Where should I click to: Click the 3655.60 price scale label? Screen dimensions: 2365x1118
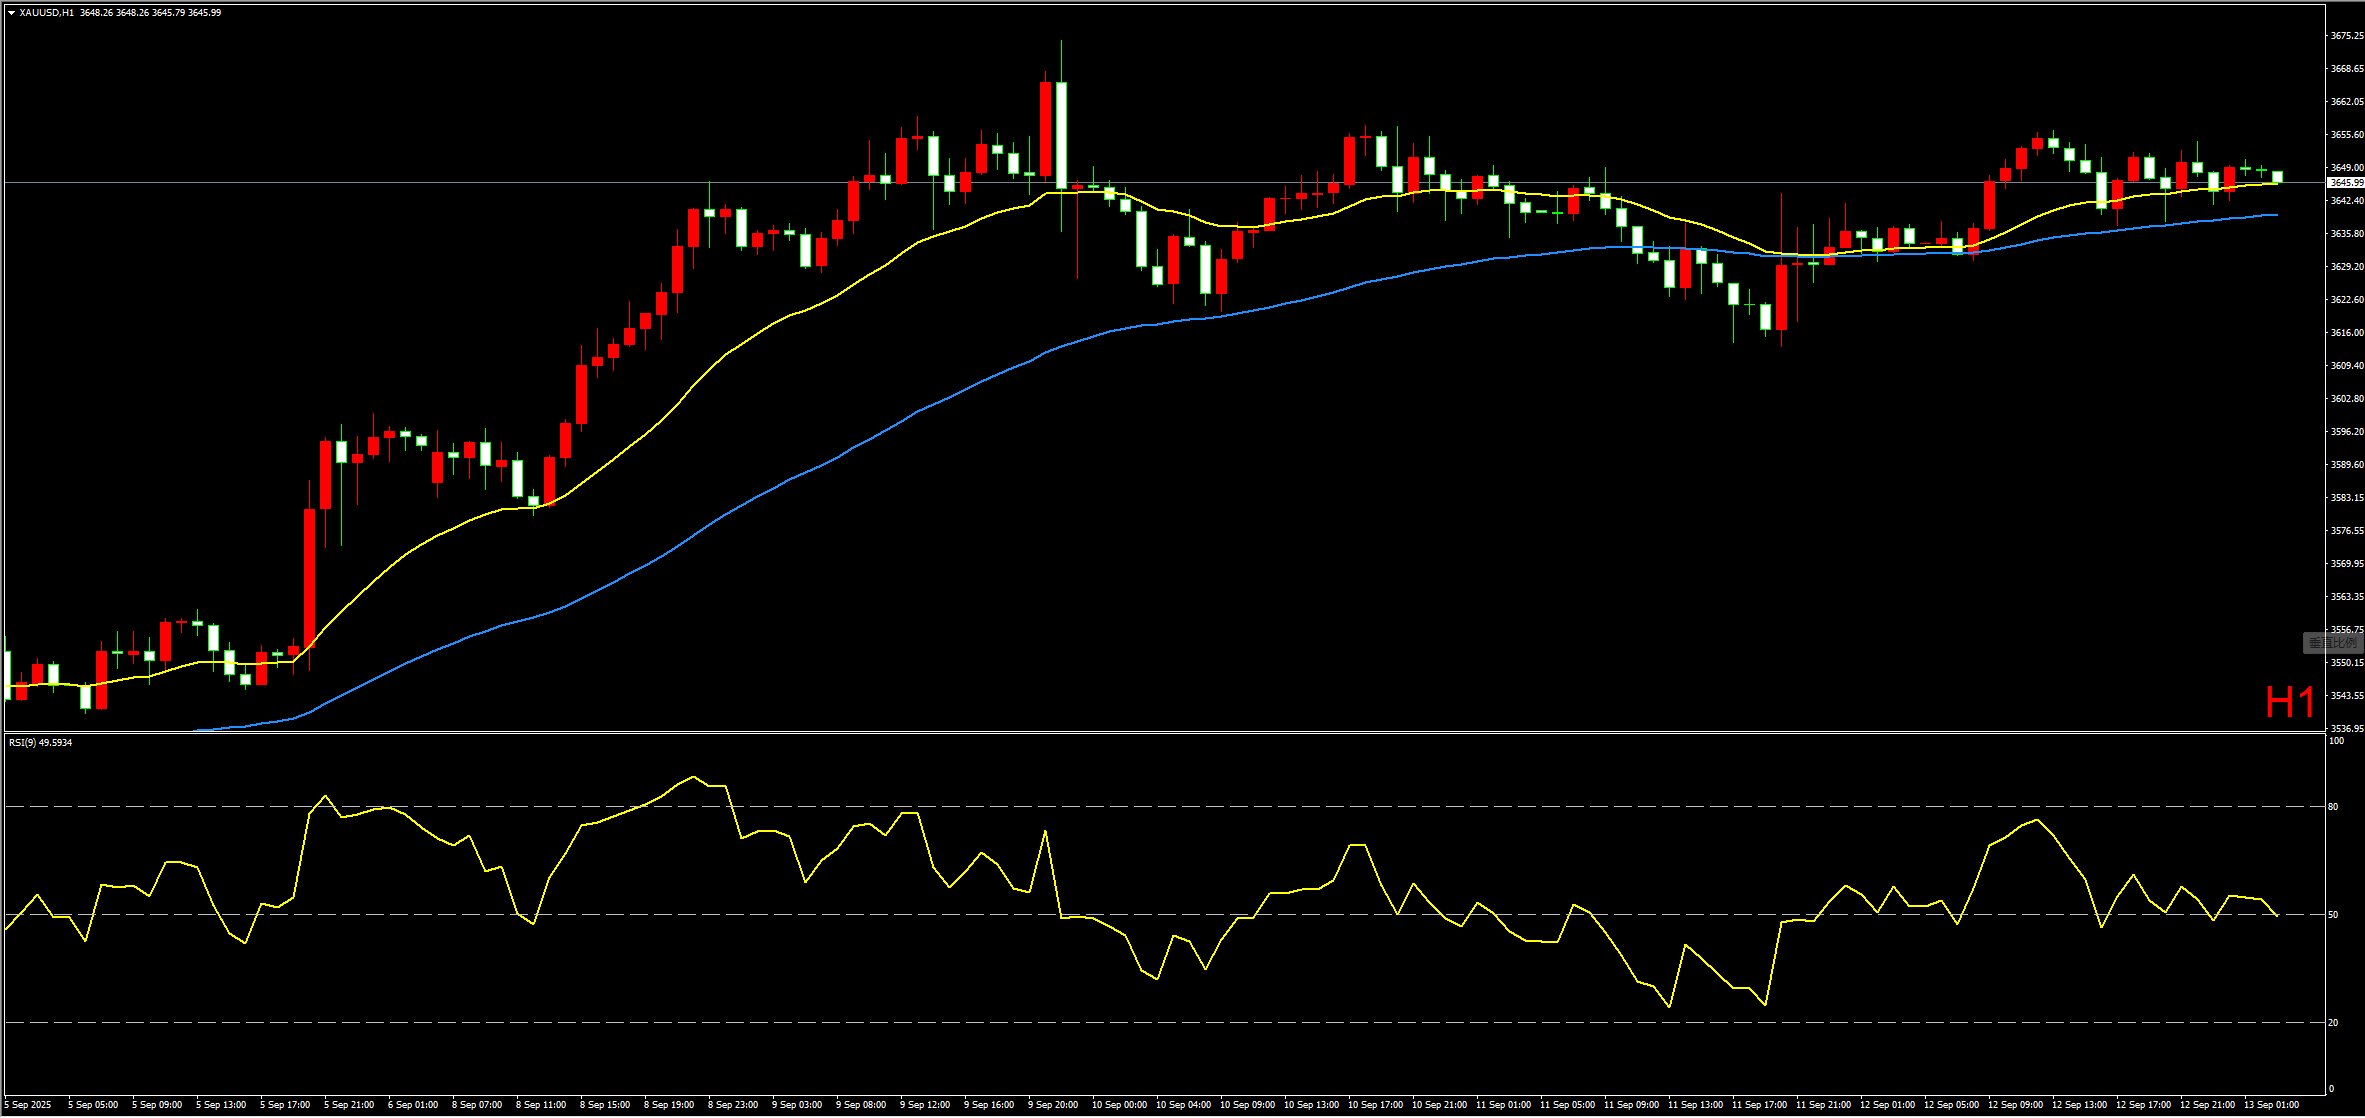coord(2346,134)
